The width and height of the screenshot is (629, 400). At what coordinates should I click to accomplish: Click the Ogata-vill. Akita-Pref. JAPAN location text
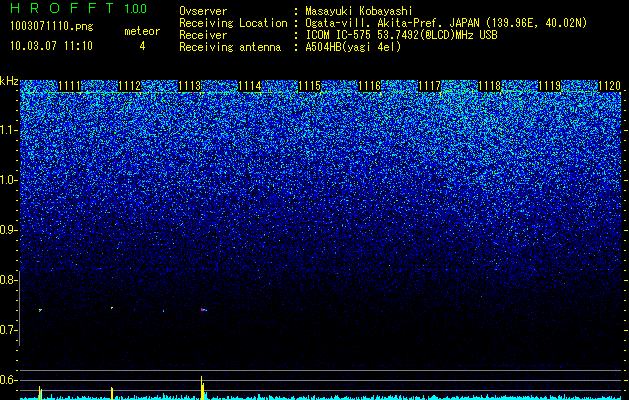point(446,23)
